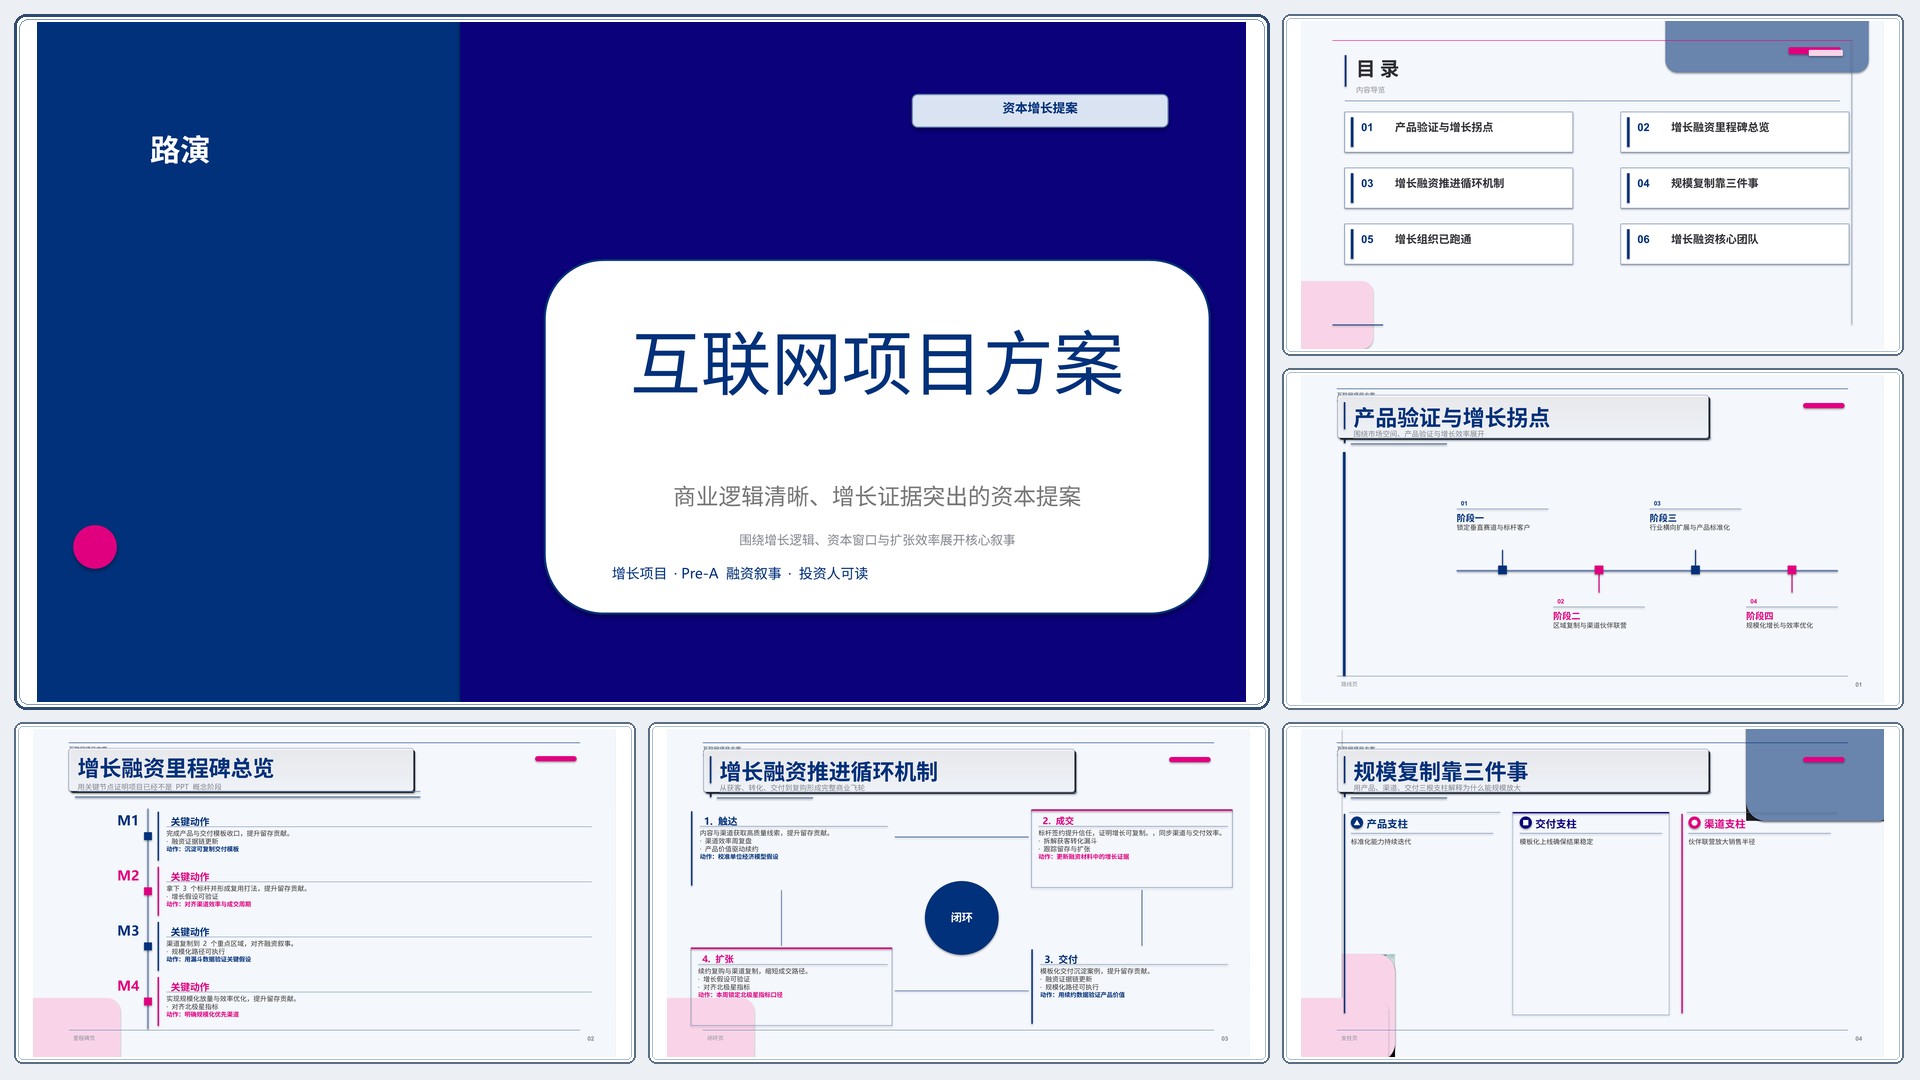Click the pink circle on the cover slide
This screenshot has height=1080, width=1920.
tap(95, 547)
